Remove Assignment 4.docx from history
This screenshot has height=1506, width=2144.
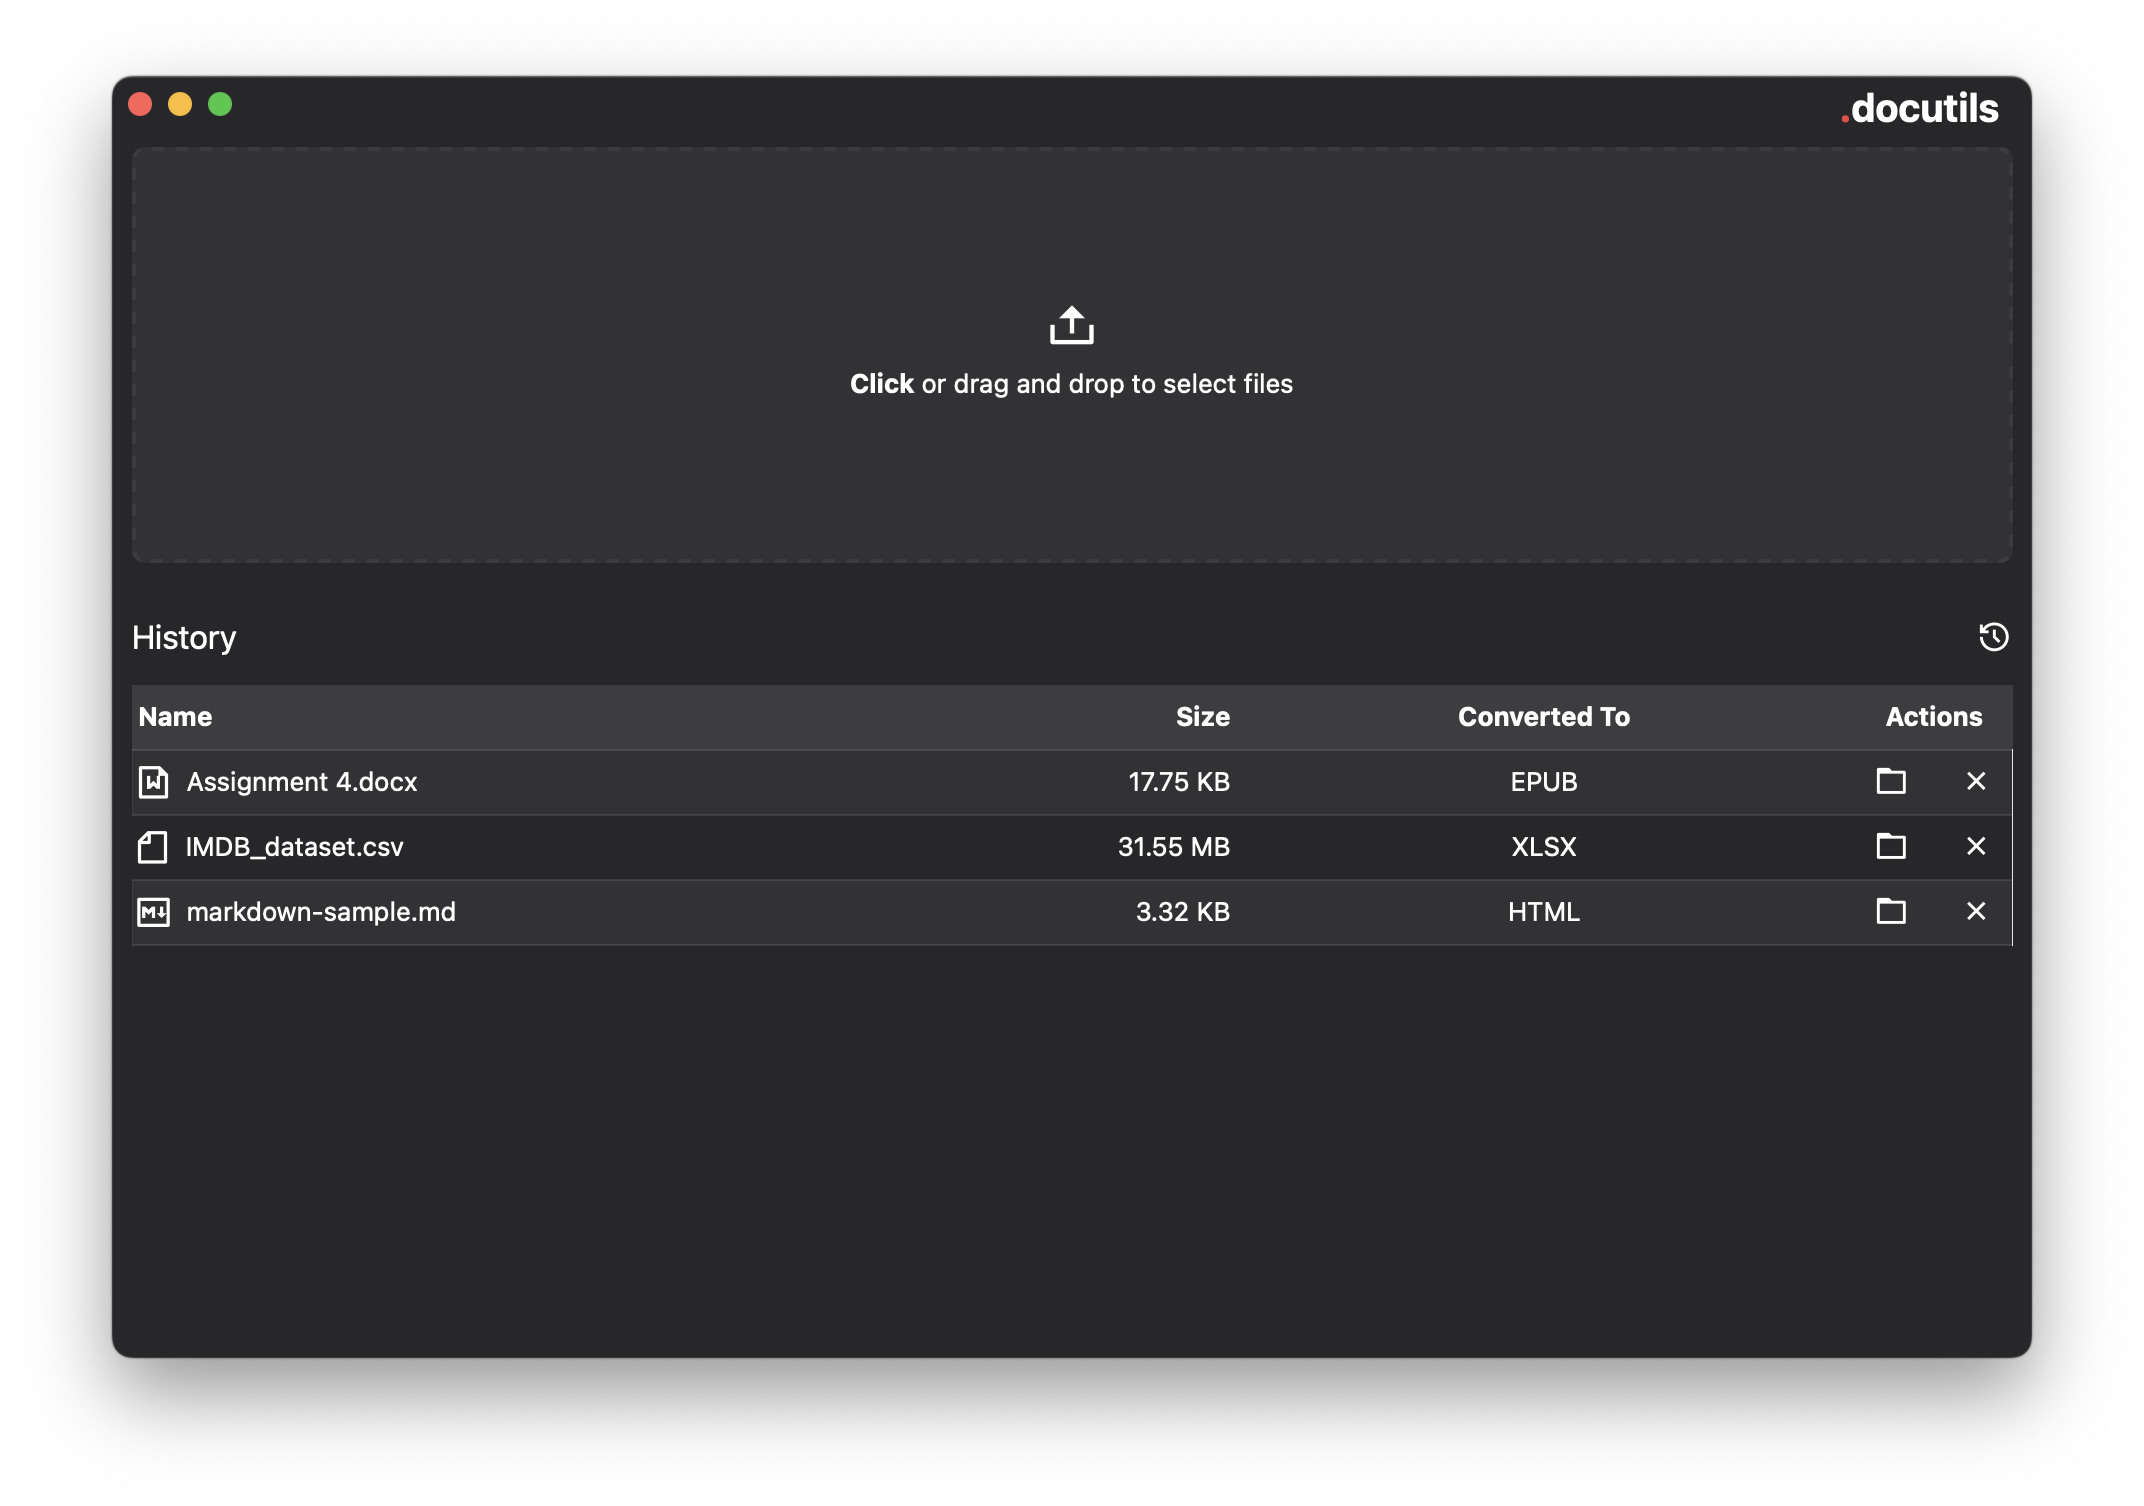click(1977, 782)
